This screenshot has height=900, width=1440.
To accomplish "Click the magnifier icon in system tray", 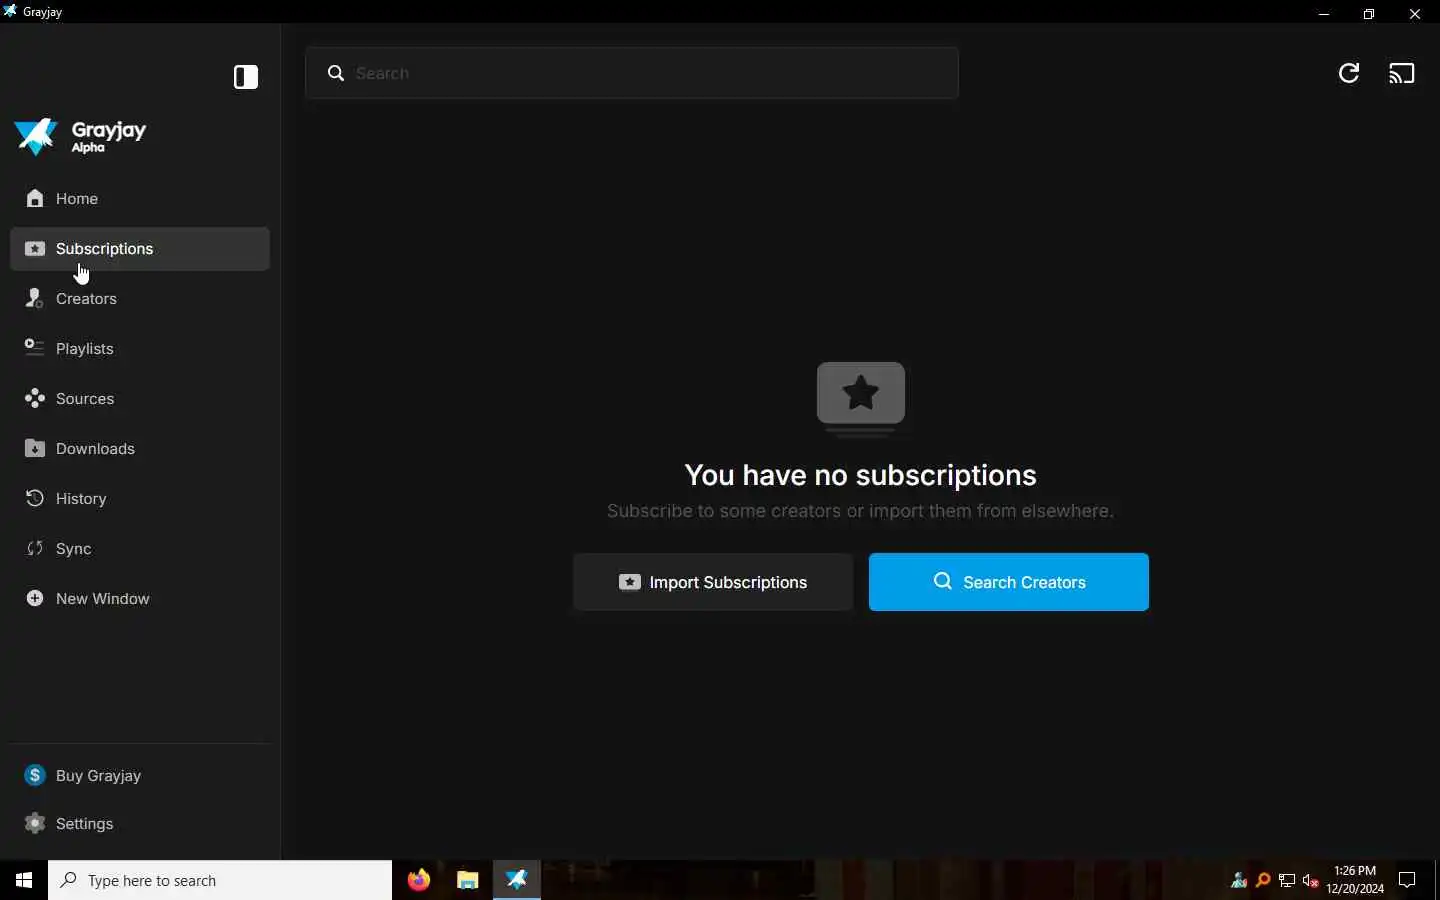I will pos(1264,881).
